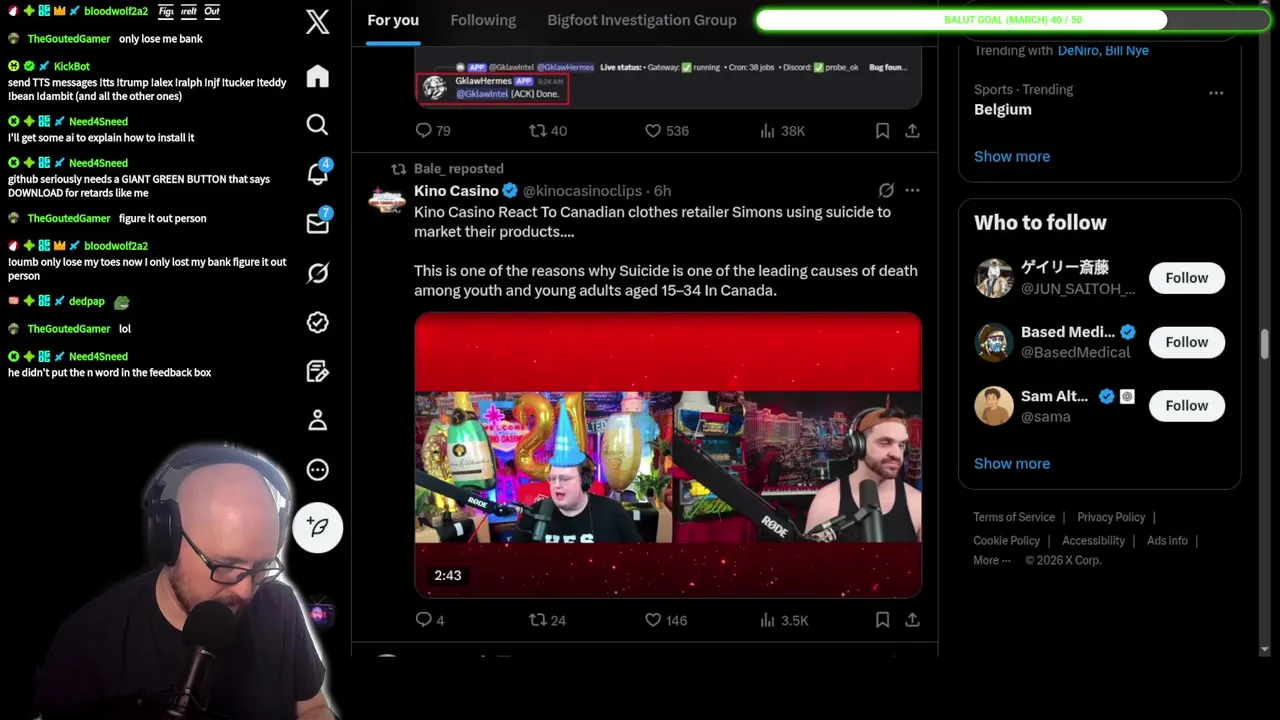Share the Kino Casino post
The height and width of the screenshot is (720, 1280).
tap(912, 620)
